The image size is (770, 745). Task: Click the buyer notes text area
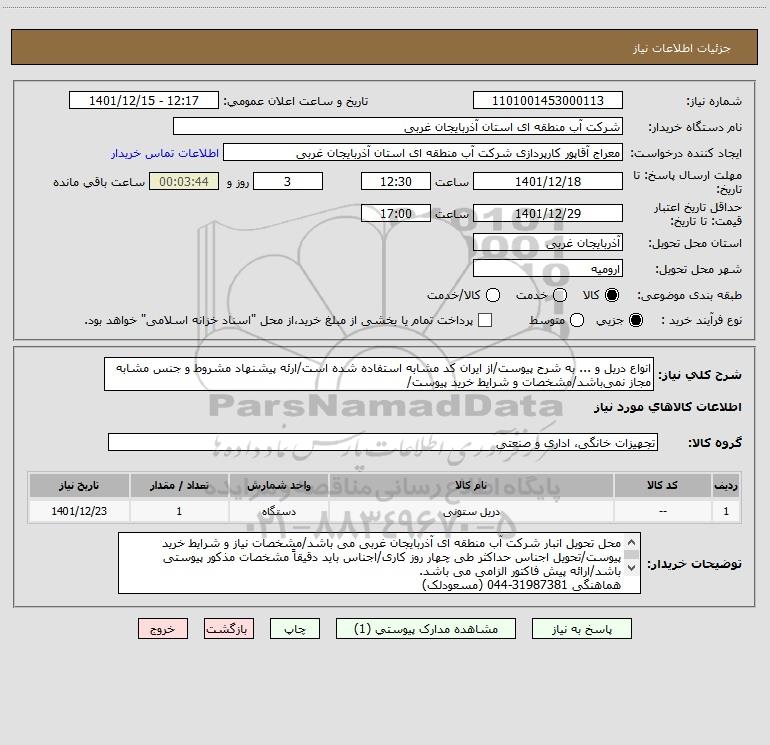click(x=379, y=563)
